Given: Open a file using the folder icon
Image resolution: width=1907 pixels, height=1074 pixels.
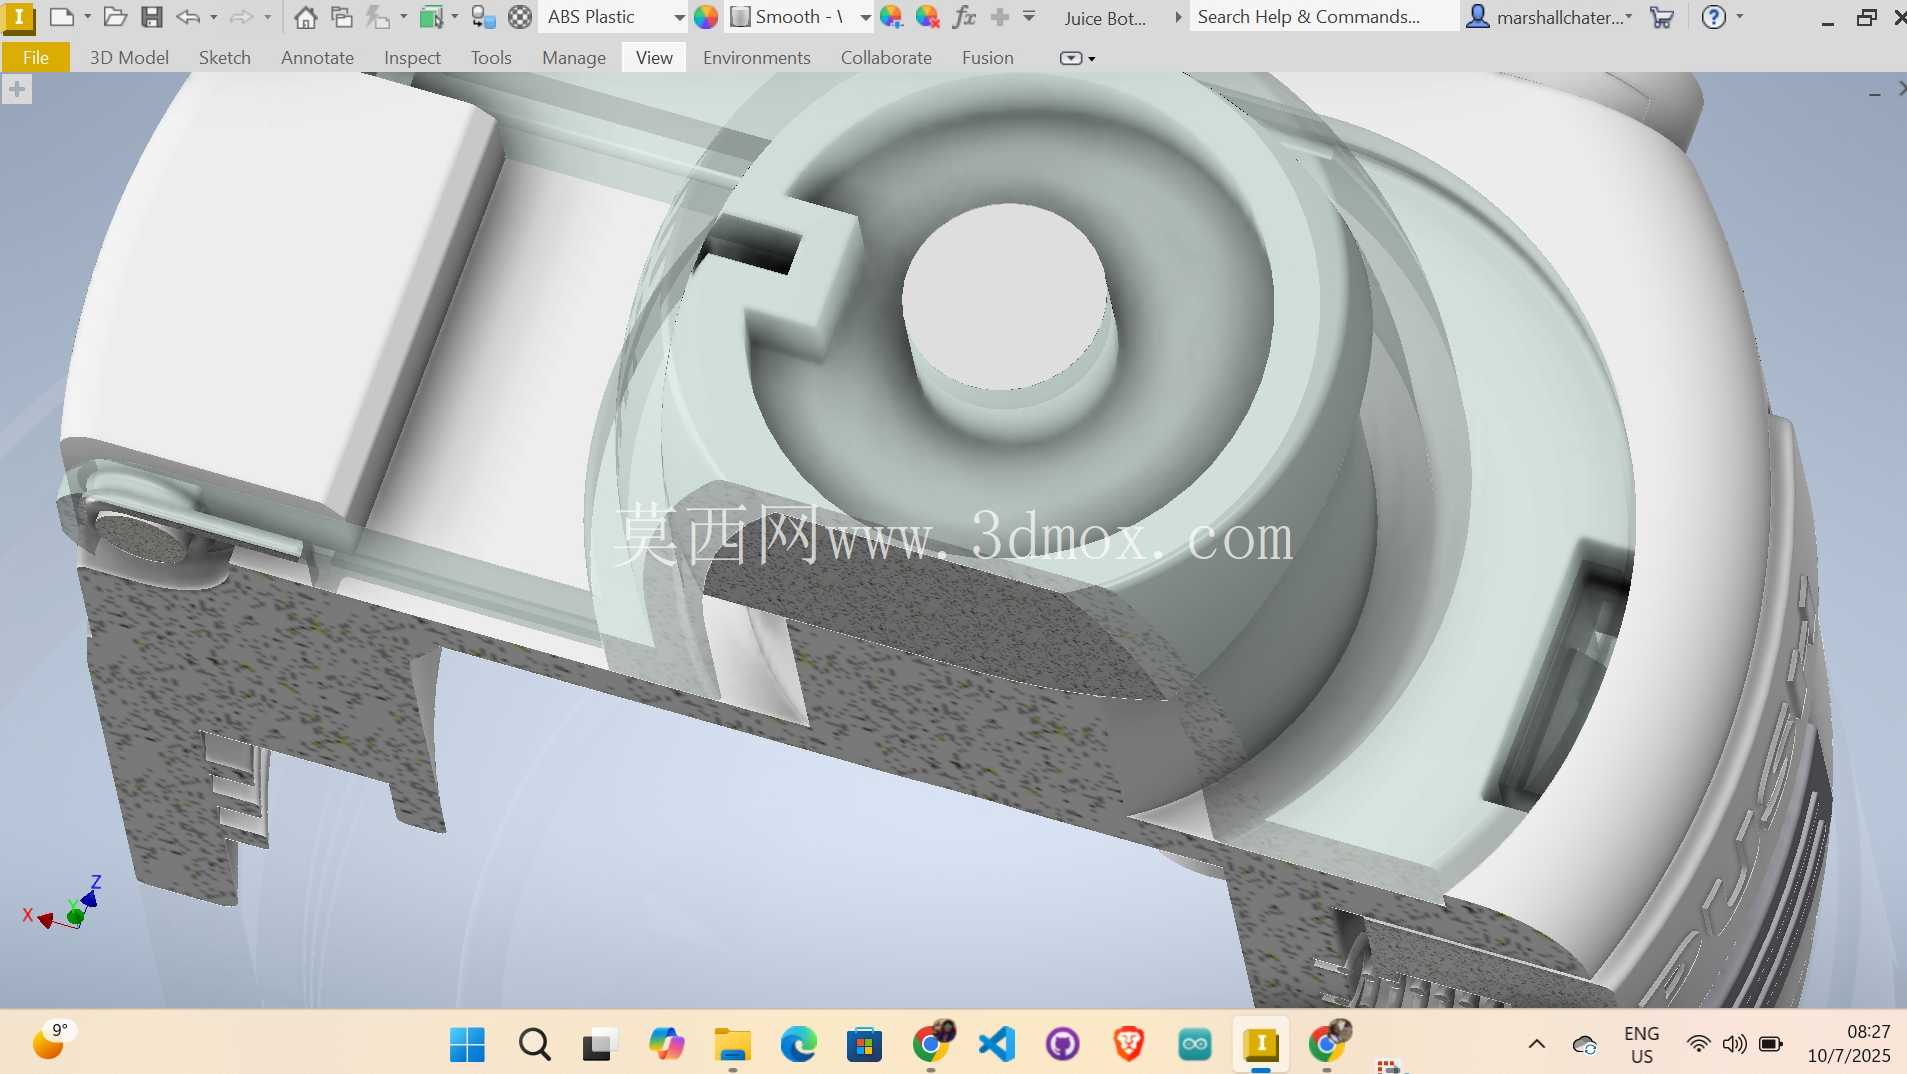Looking at the screenshot, I should click(x=115, y=17).
